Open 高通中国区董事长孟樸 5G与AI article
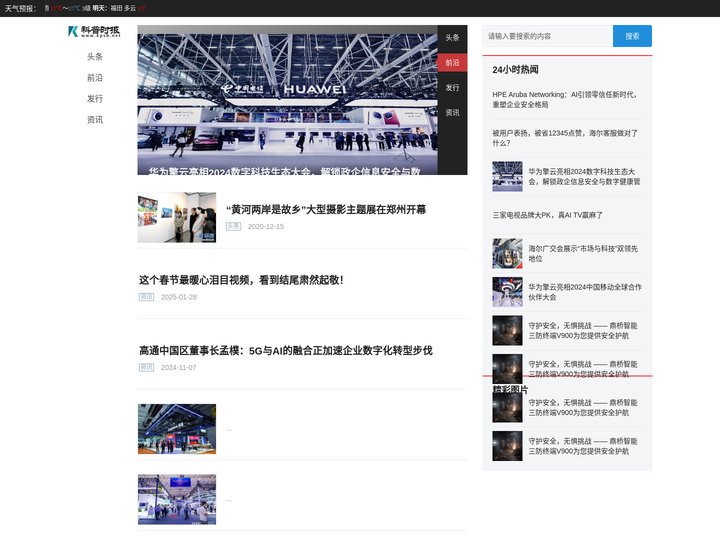 [286, 350]
